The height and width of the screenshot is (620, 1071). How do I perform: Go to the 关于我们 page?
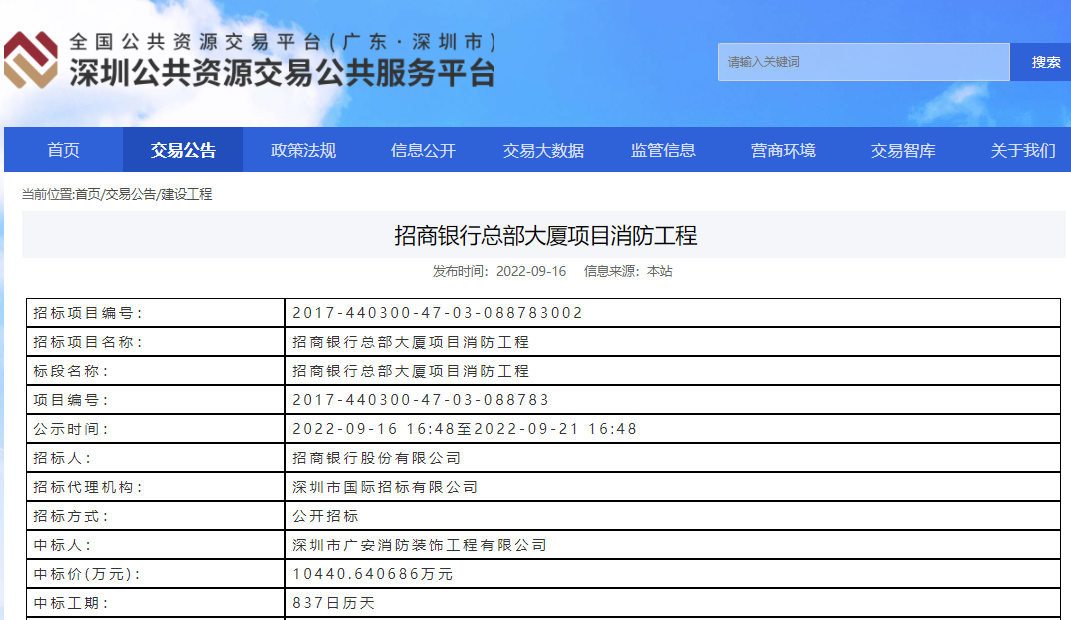pyautogui.click(x=1022, y=150)
